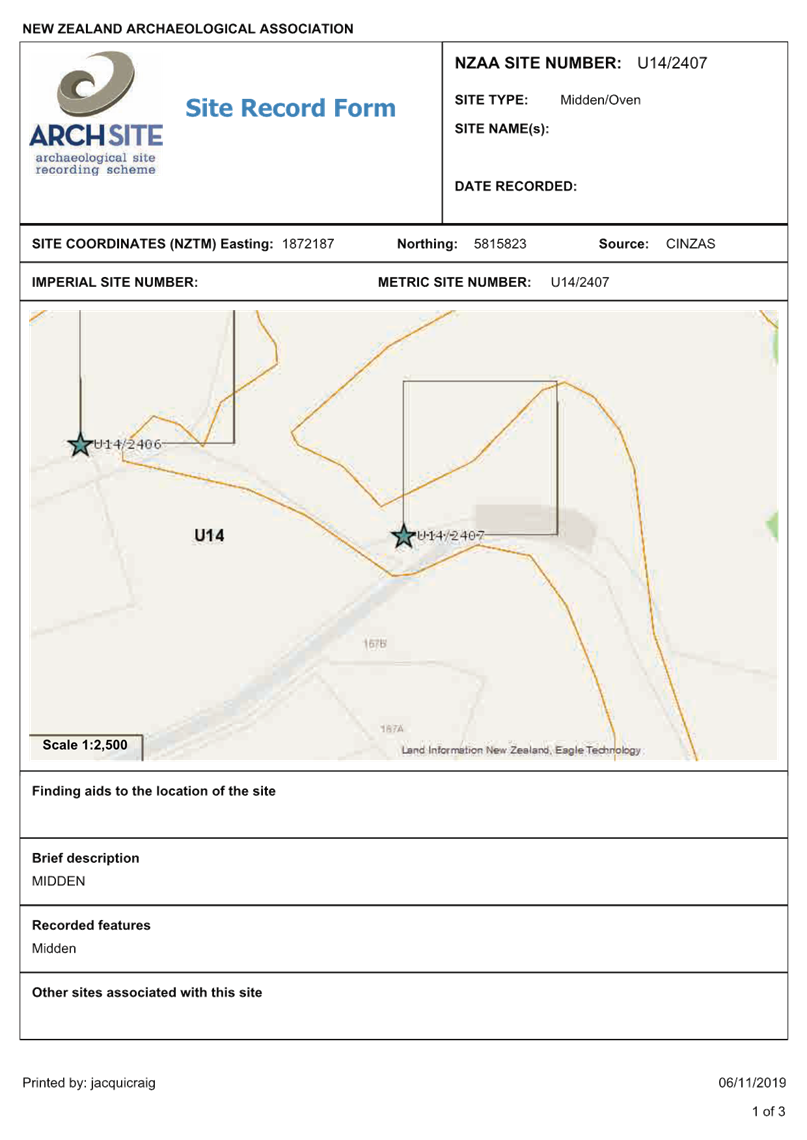Click the star marker for site U14/2407
807x1140 pixels.
403,537
